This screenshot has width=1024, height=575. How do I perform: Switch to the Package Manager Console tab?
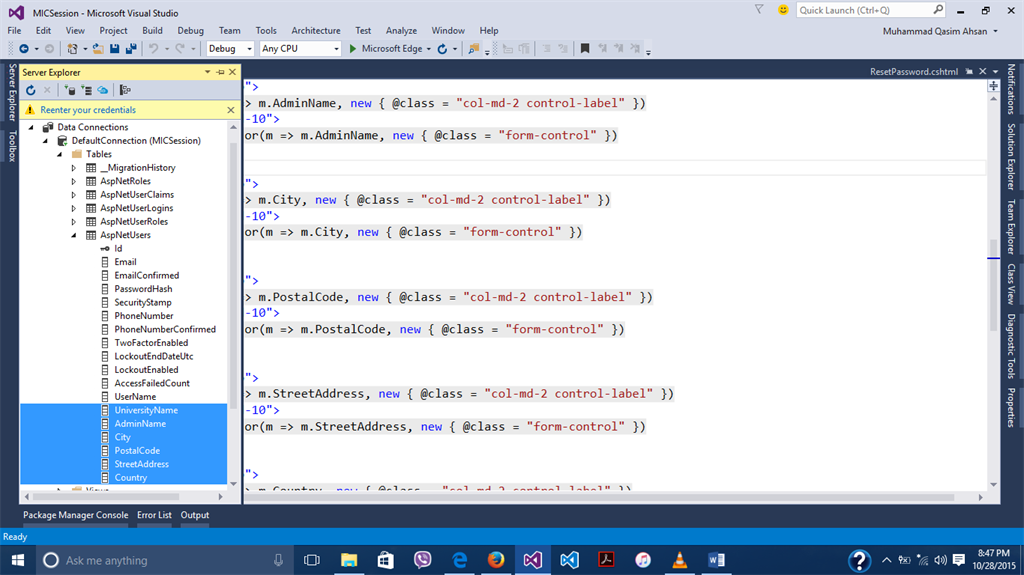(x=76, y=515)
